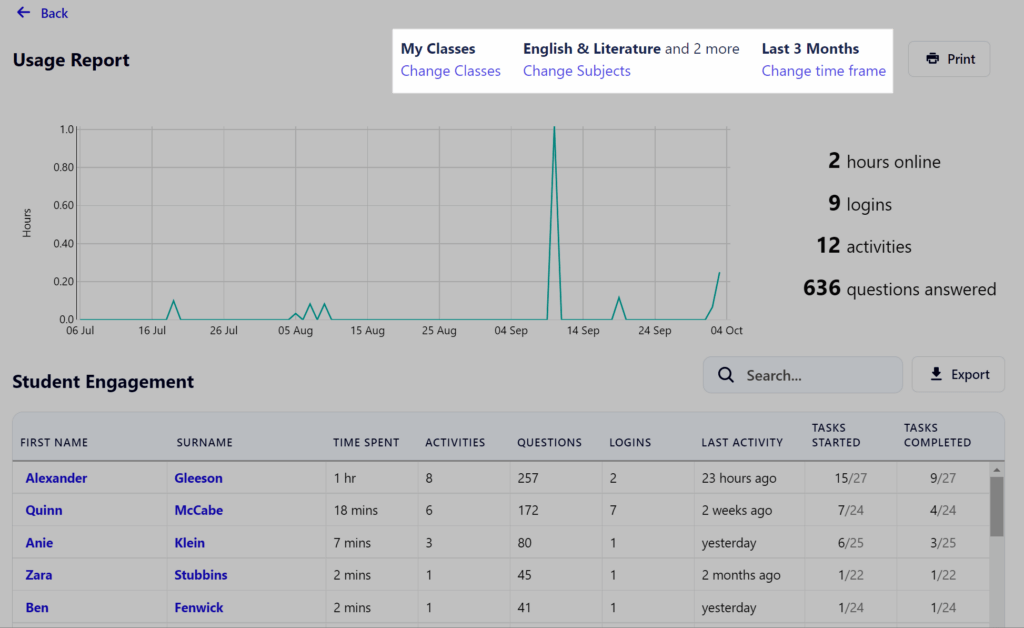Click the 'Last 3 Months' filter heading
This screenshot has height=628, width=1024.
click(810, 48)
